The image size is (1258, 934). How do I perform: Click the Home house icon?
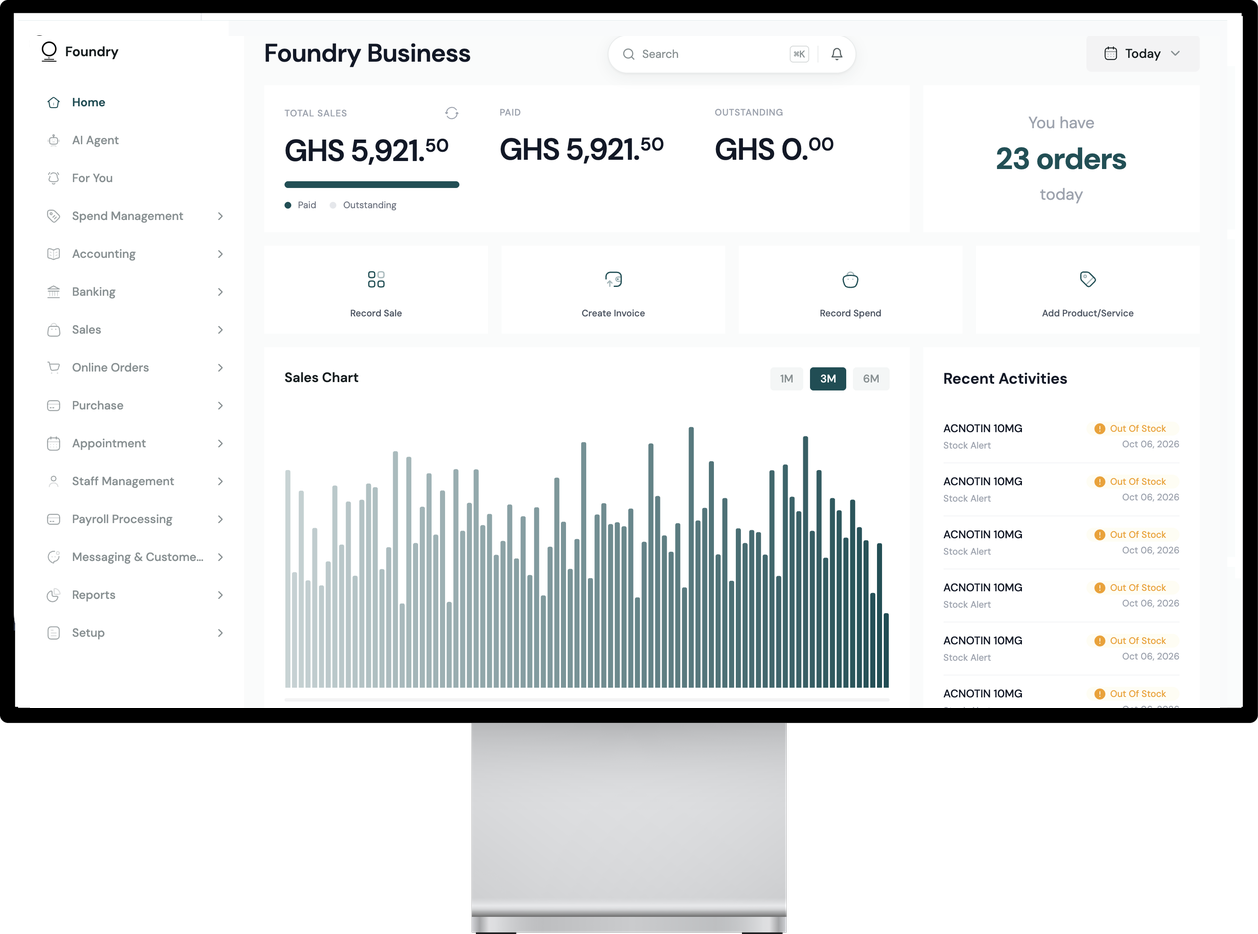[54, 102]
